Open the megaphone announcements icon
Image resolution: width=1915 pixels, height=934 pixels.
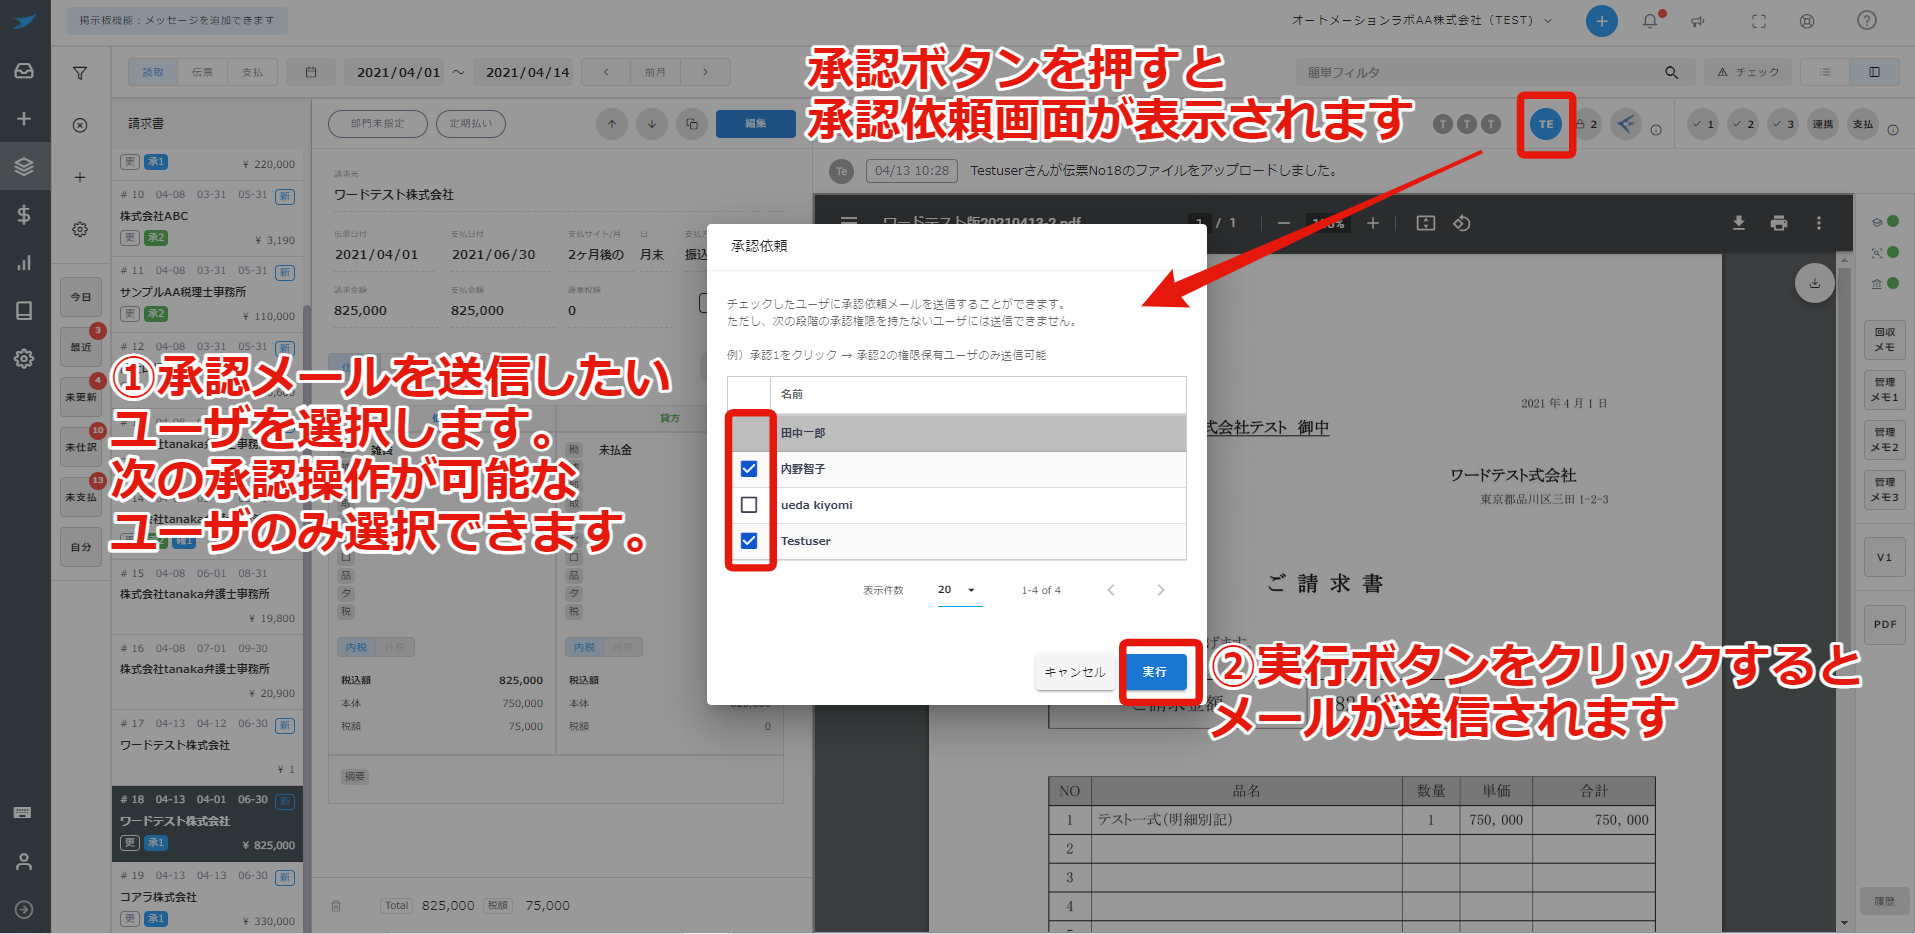click(x=1698, y=20)
